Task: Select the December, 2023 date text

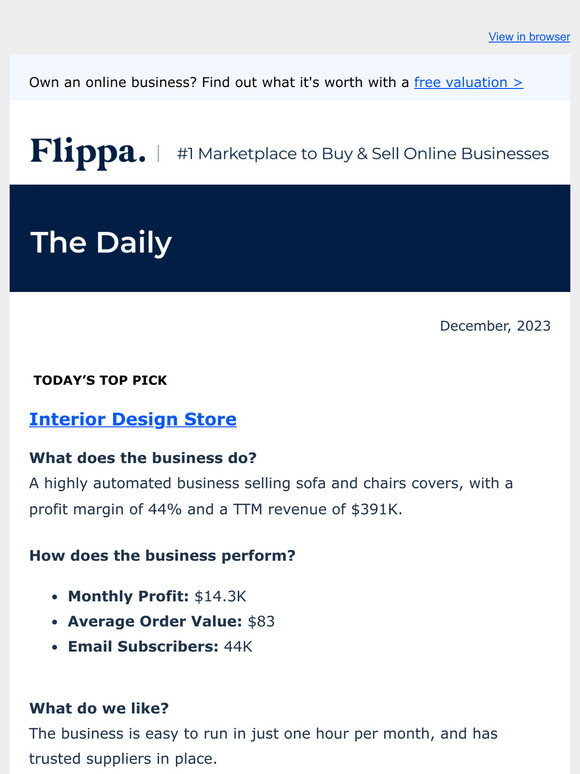Action: point(495,326)
